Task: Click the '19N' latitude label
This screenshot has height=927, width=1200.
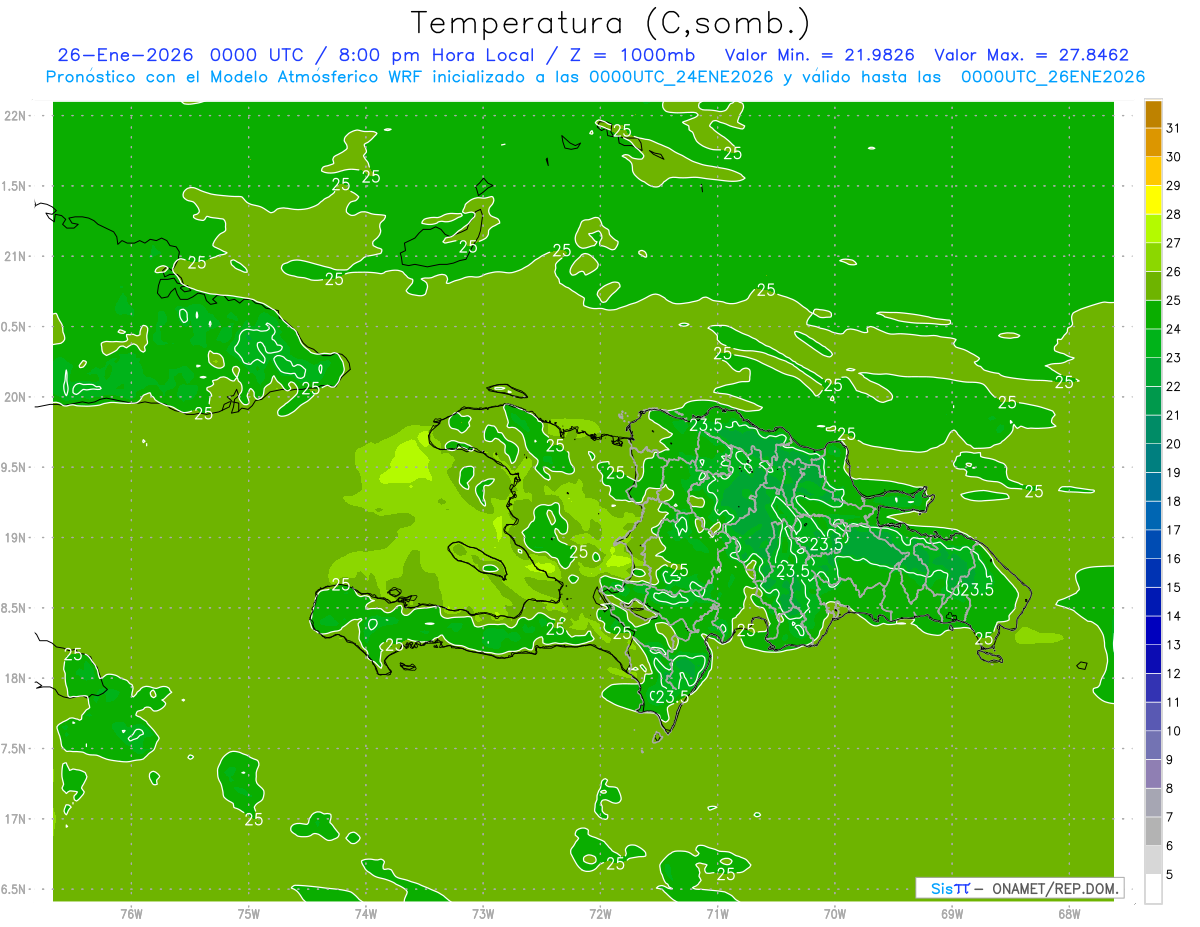Action: tap(16, 538)
